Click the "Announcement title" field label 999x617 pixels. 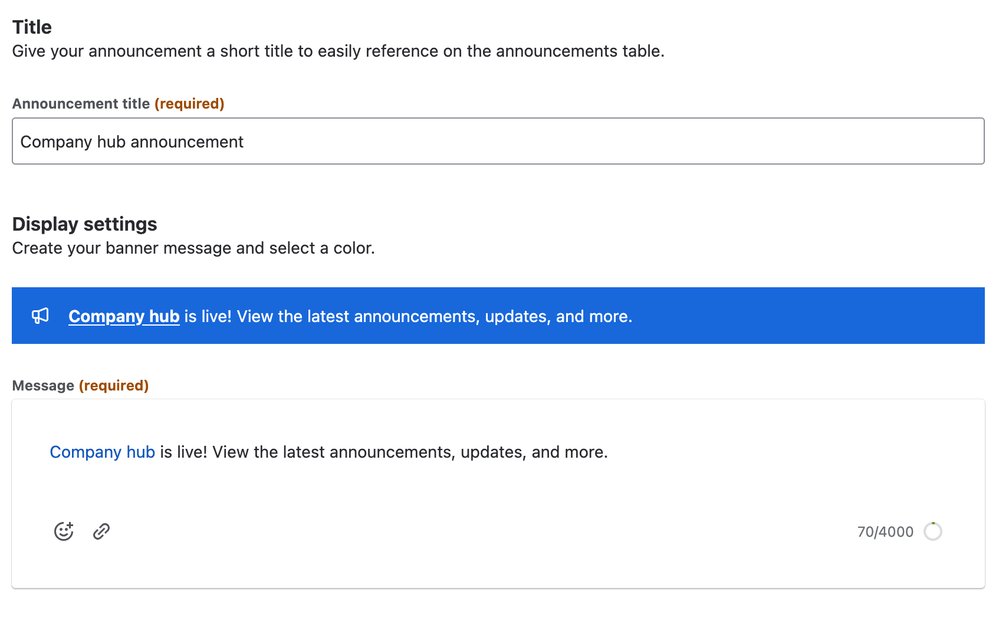pyautogui.click(x=81, y=103)
